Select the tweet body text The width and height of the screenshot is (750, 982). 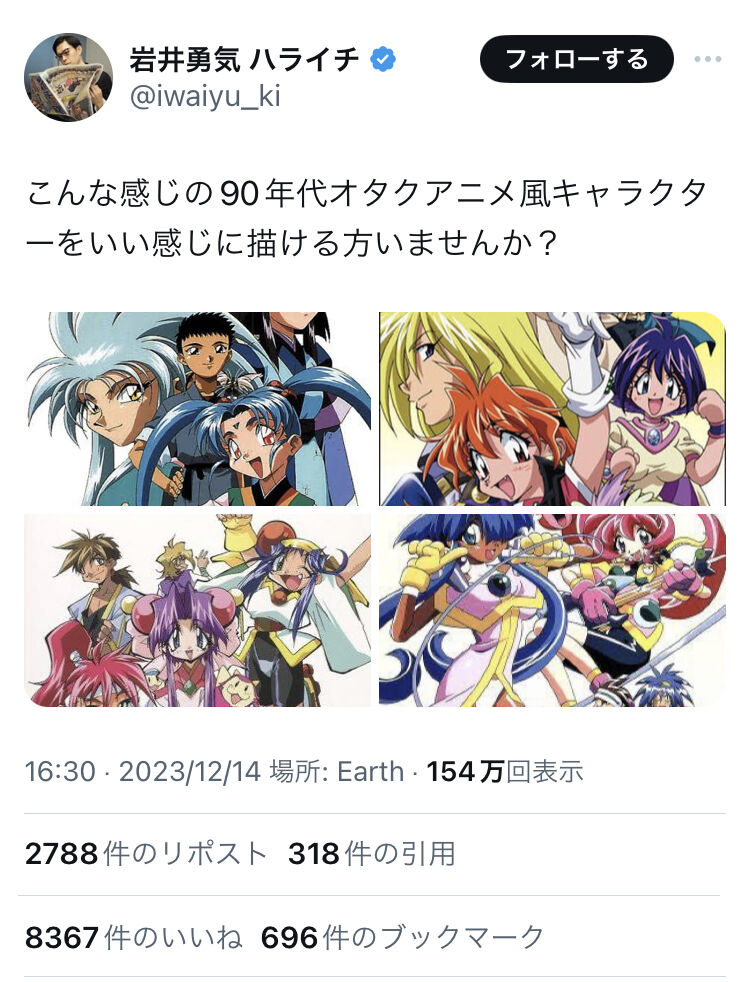point(367,218)
